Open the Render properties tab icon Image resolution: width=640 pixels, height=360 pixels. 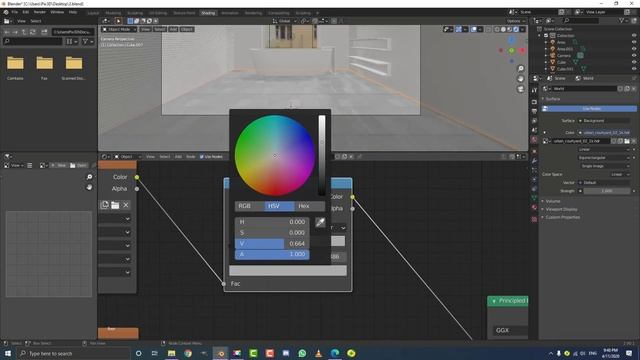coord(534,102)
